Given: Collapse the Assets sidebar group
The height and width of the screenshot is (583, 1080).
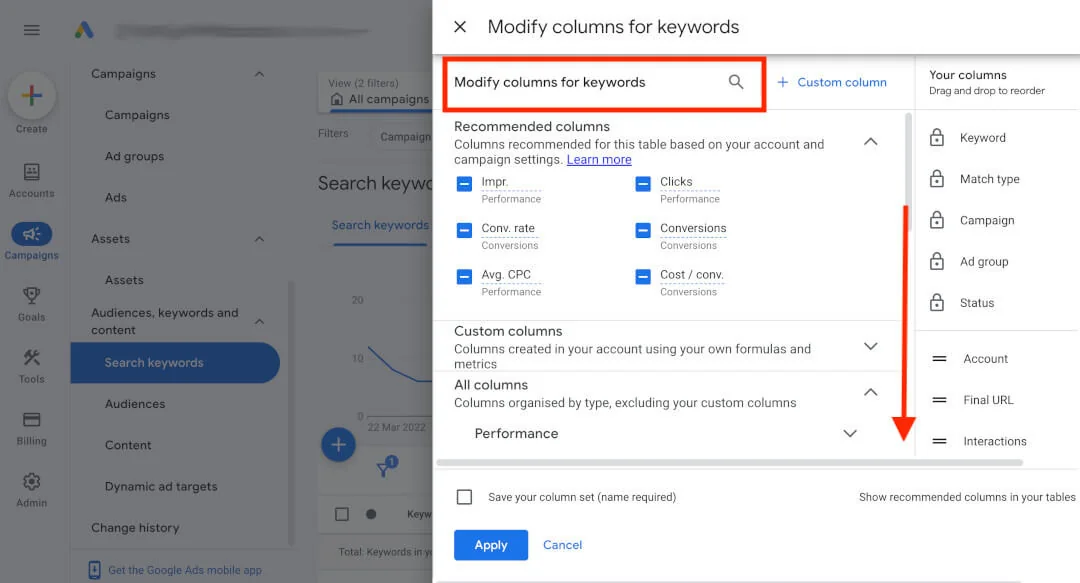Looking at the screenshot, I should 259,239.
